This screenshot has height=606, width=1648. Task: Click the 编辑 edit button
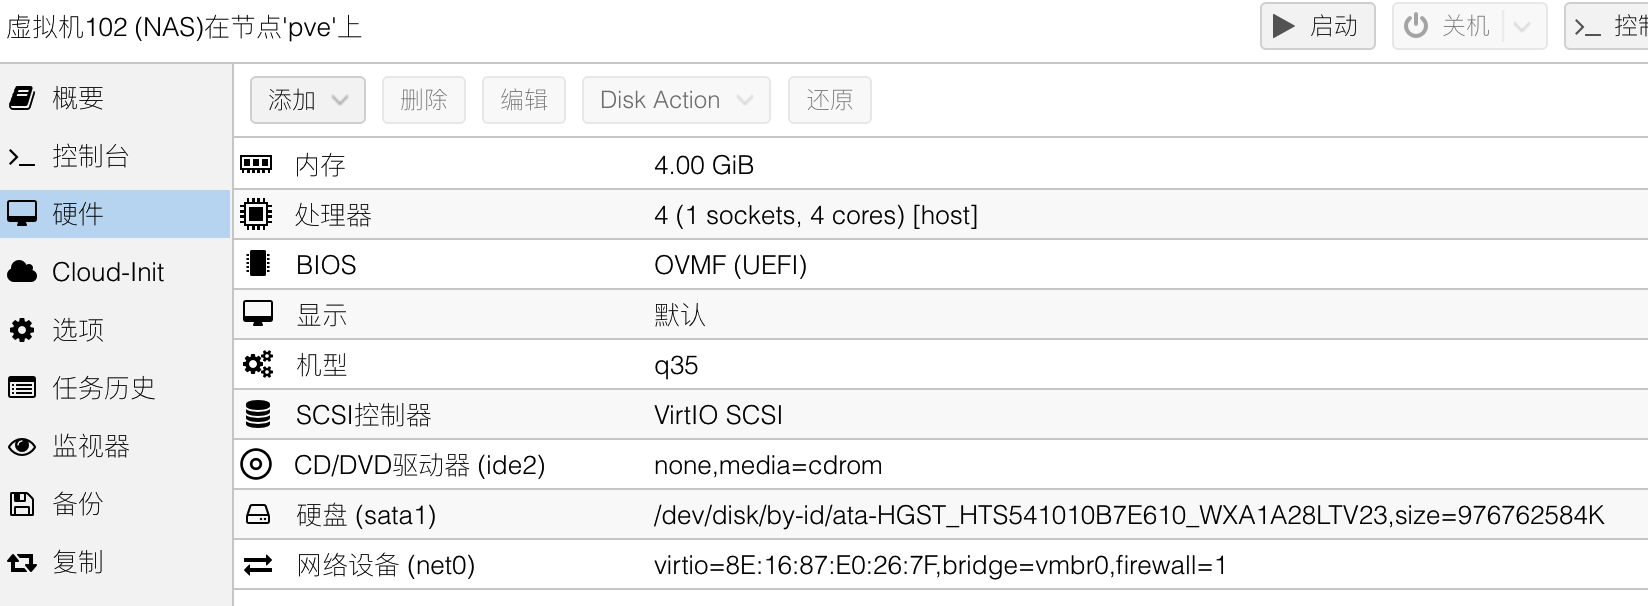(x=524, y=100)
